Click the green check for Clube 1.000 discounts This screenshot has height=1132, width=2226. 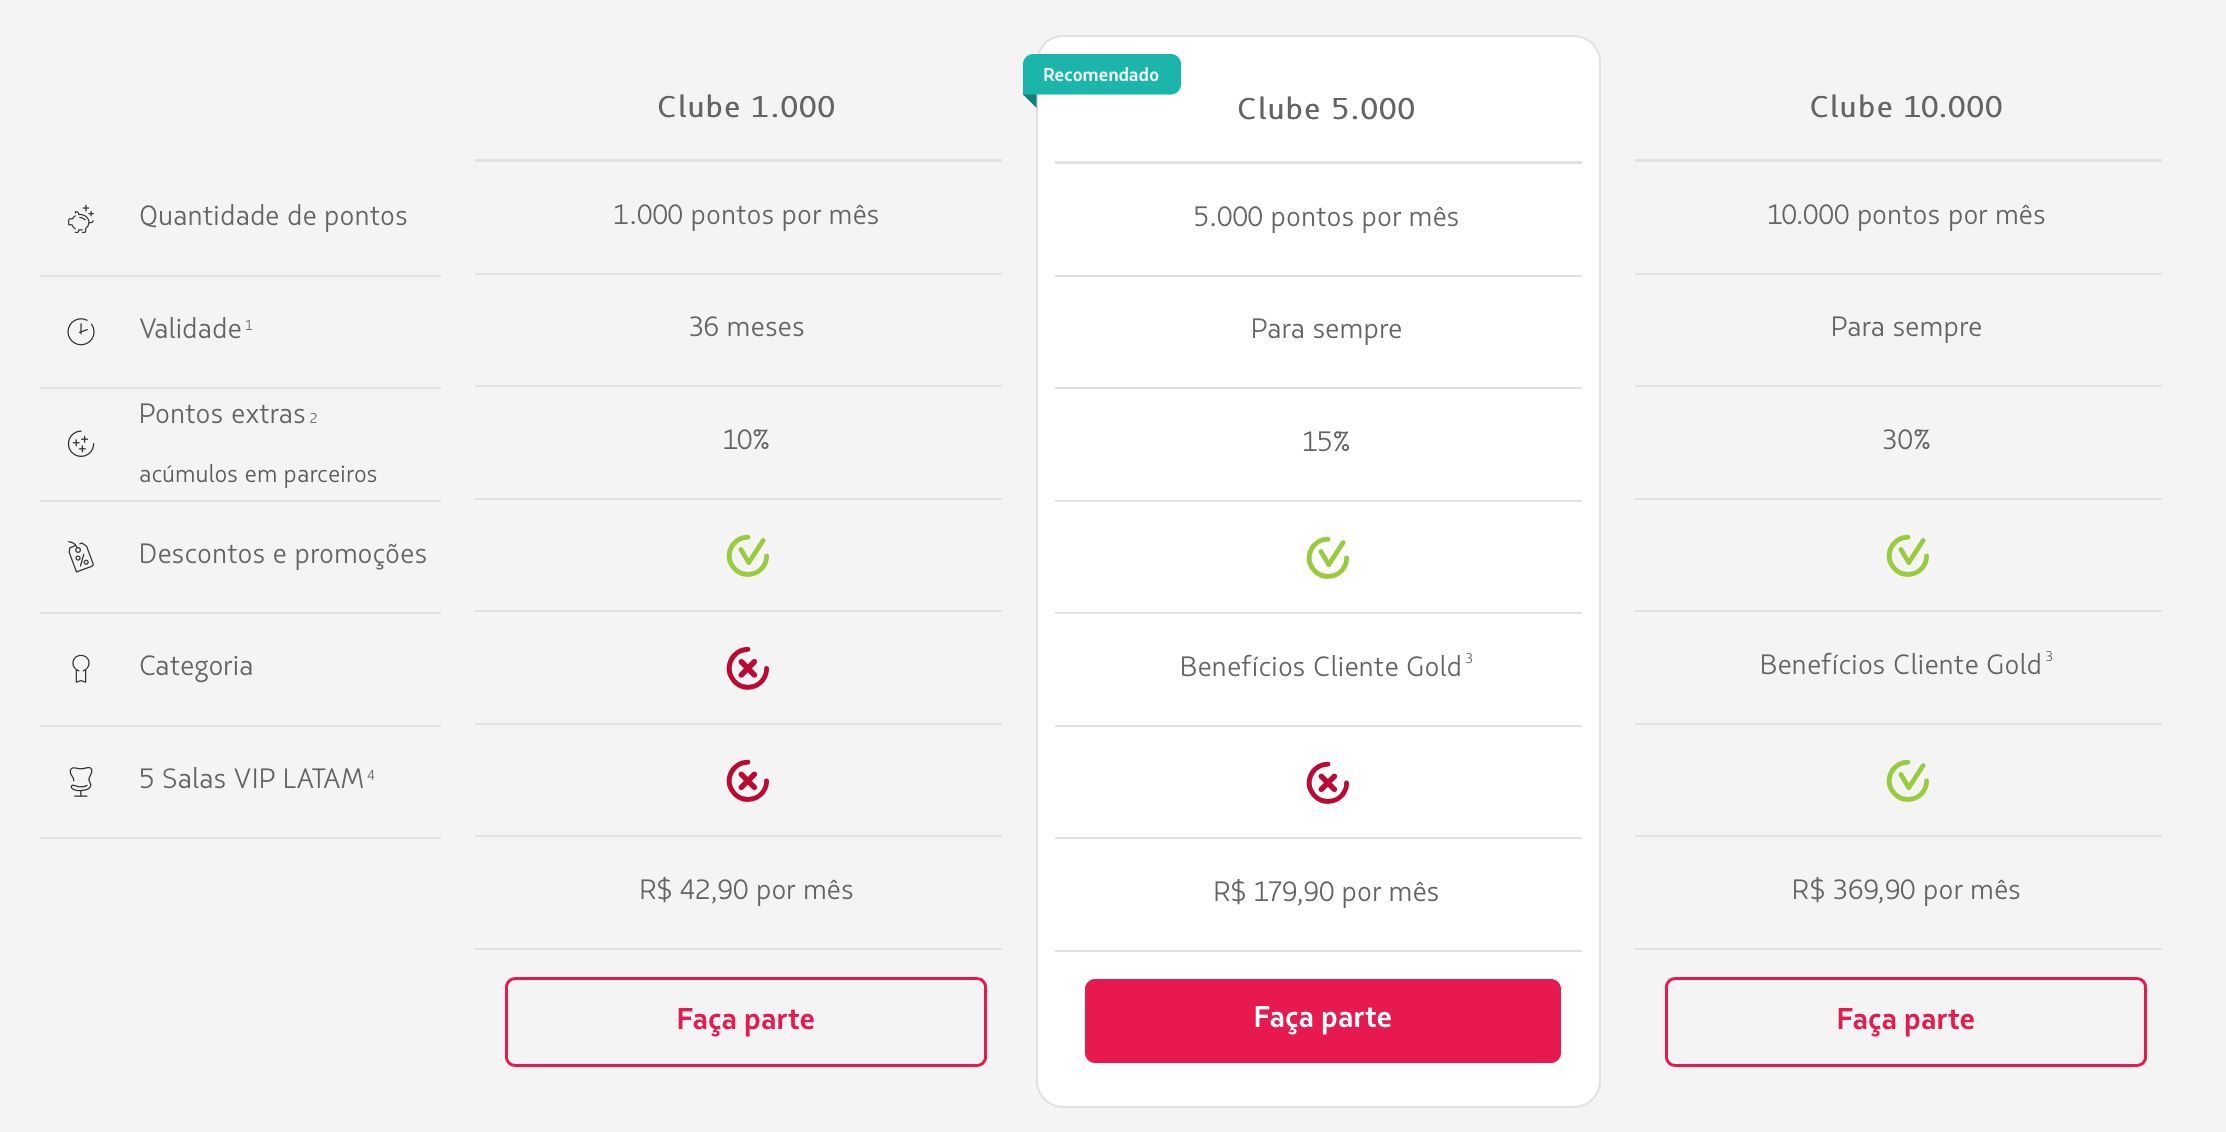tap(748, 555)
